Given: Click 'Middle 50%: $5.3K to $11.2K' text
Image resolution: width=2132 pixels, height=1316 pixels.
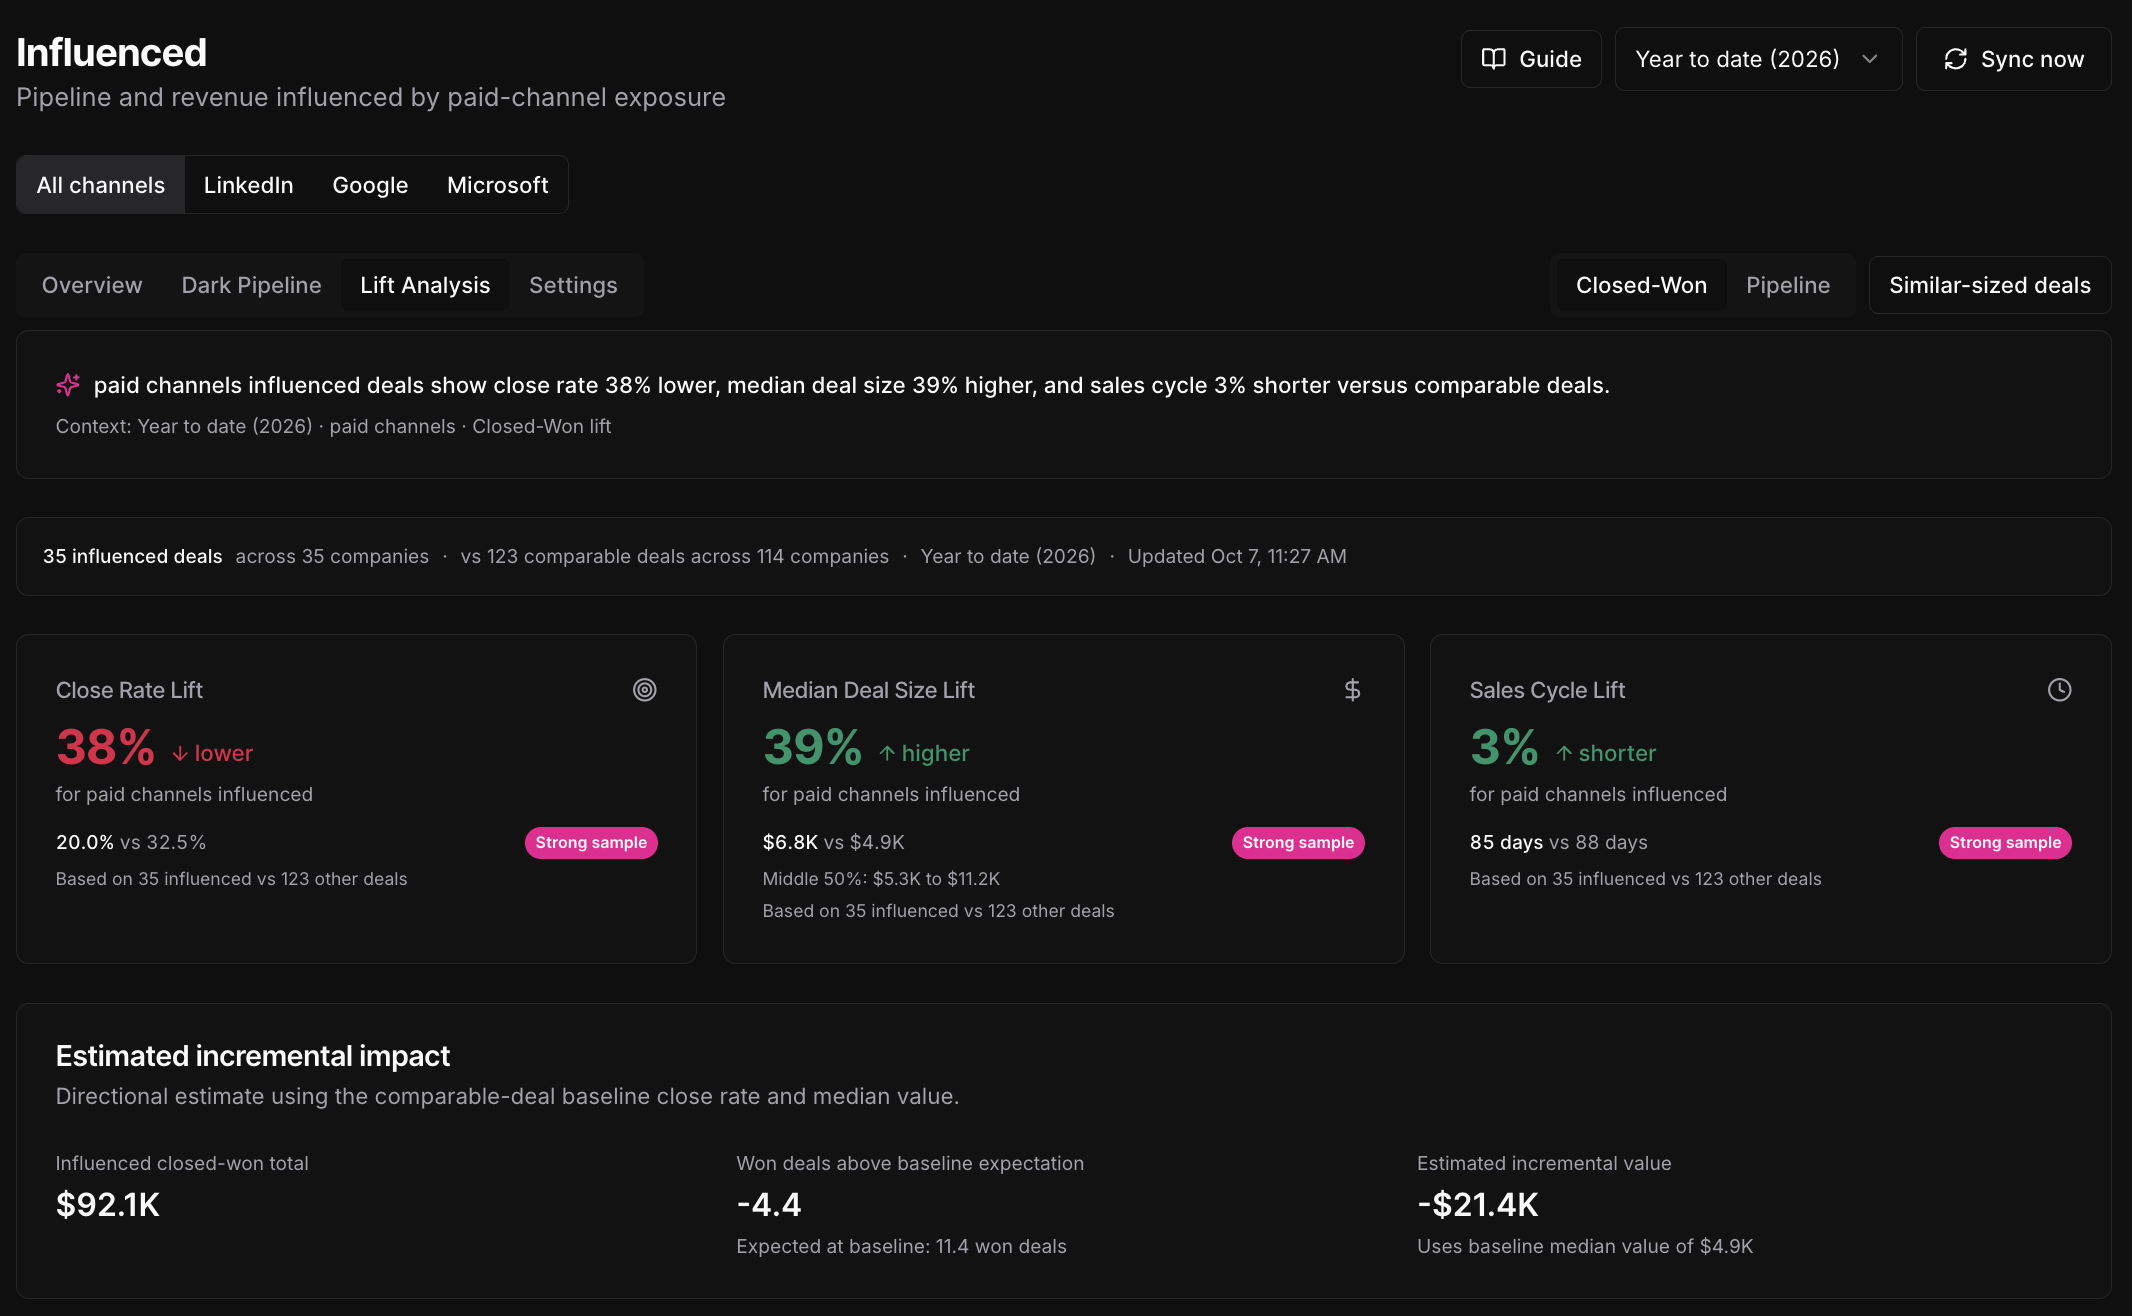Looking at the screenshot, I should tap(881, 879).
